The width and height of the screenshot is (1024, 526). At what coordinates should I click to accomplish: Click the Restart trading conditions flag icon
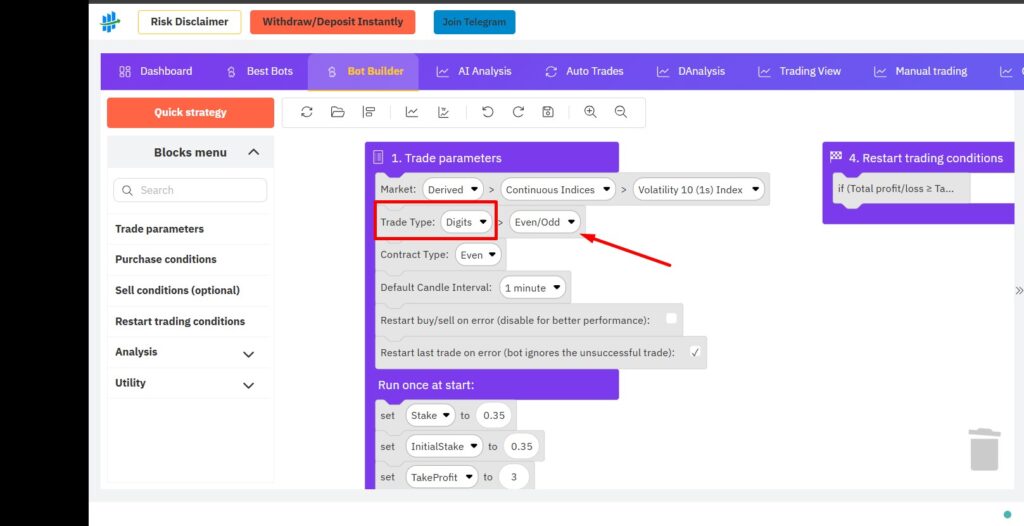[836, 157]
